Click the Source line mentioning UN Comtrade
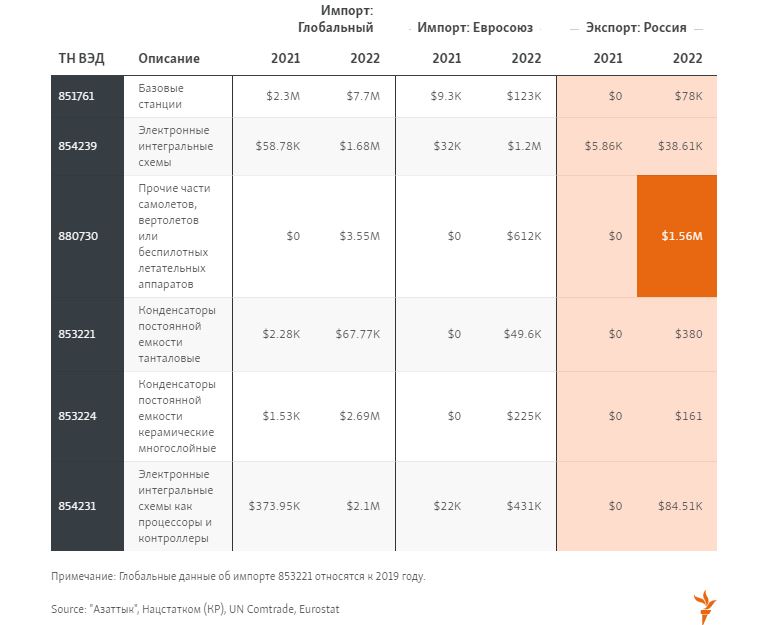This screenshot has width=776, height=625. point(195,609)
